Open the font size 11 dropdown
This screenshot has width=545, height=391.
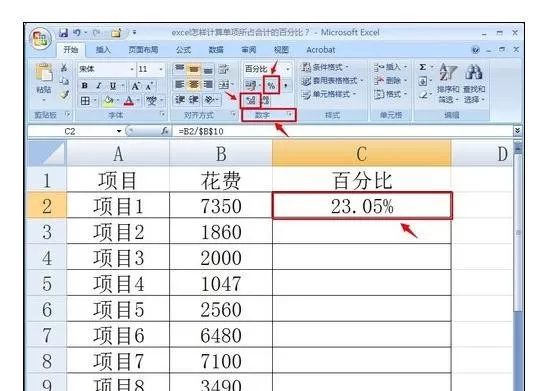[161, 69]
